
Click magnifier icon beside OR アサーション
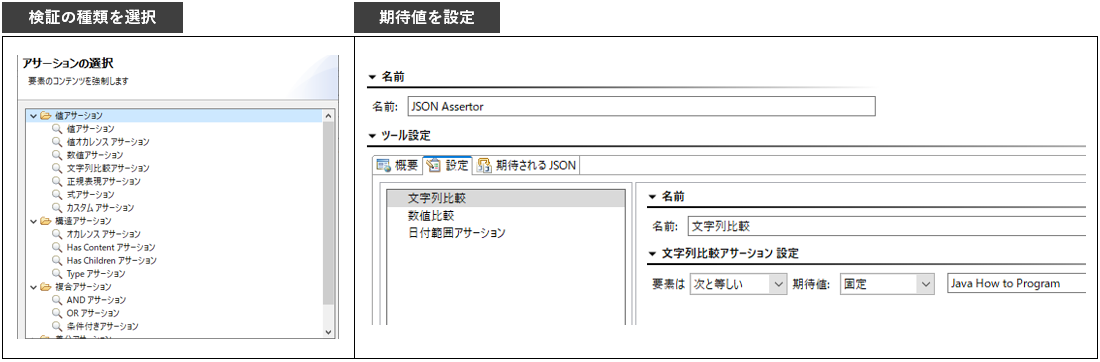tap(56, 313)
